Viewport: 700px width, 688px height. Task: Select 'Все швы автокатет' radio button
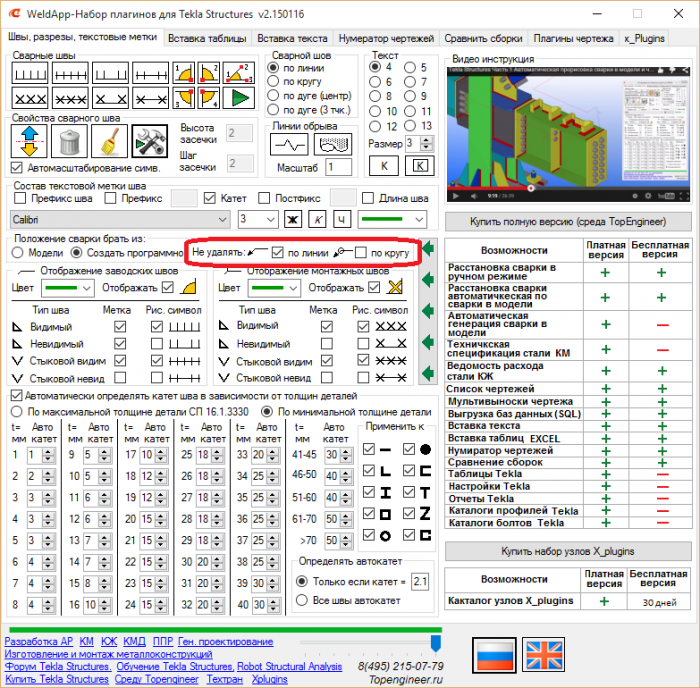coord(302,600)
